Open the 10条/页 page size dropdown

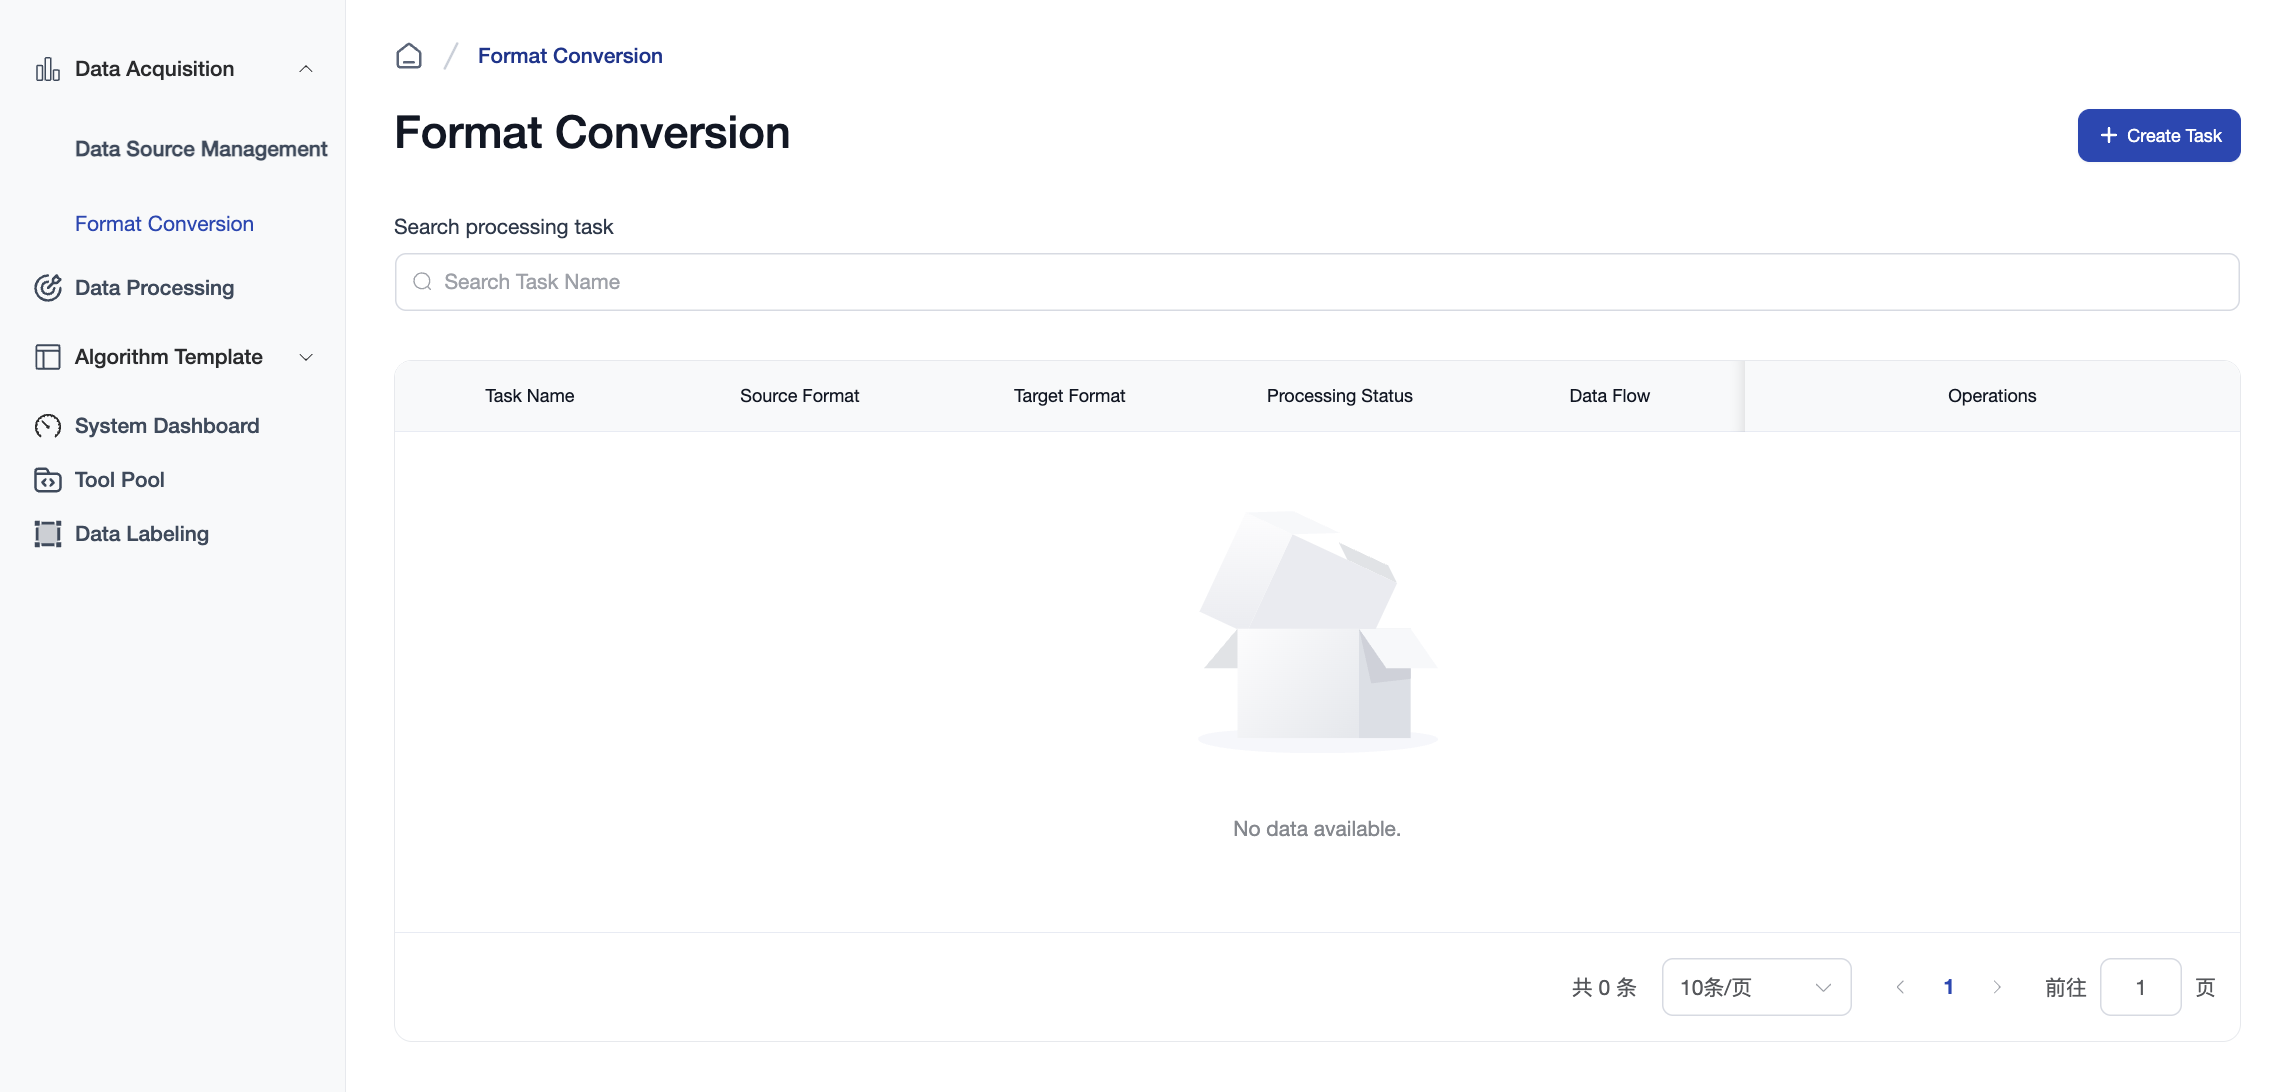tap(1756, 987)
